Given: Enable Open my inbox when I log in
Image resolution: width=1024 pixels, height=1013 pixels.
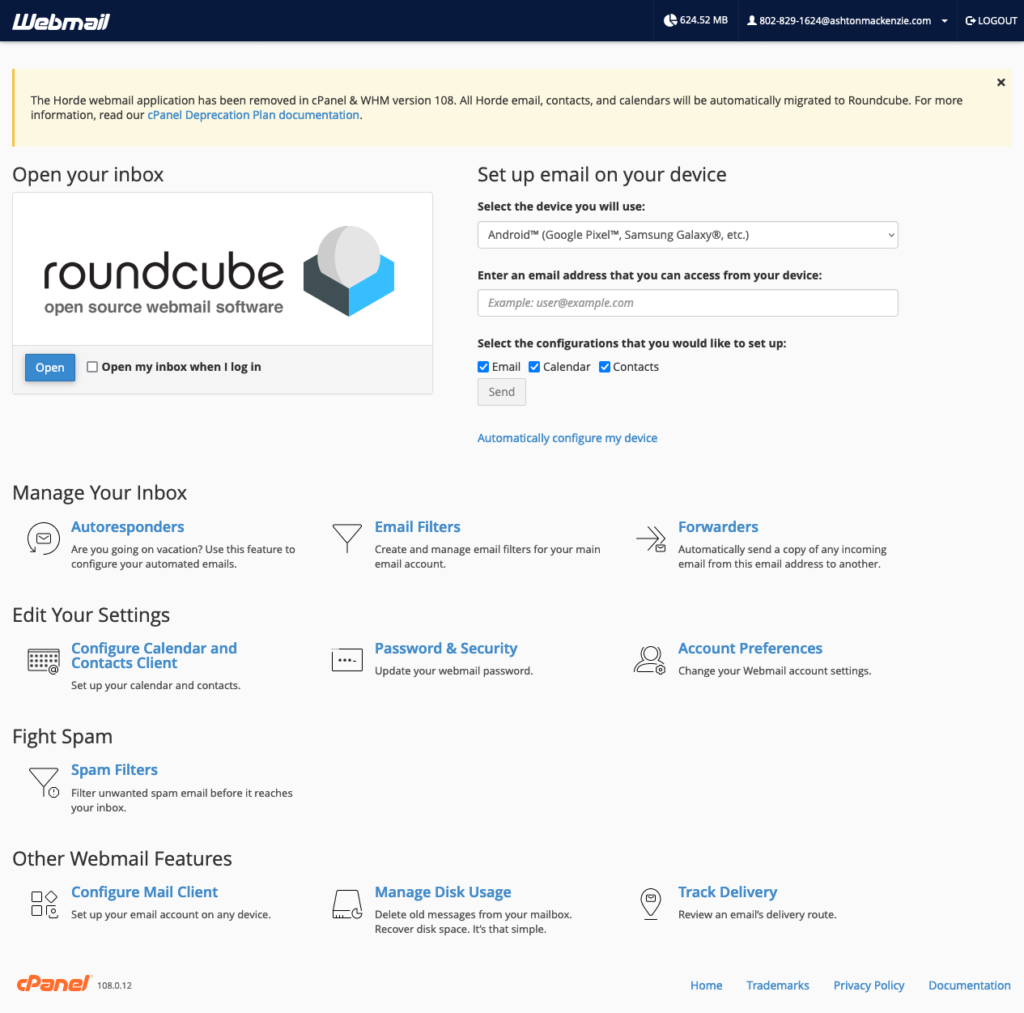Looking at the screenshot, I should (x=92, y=367).
